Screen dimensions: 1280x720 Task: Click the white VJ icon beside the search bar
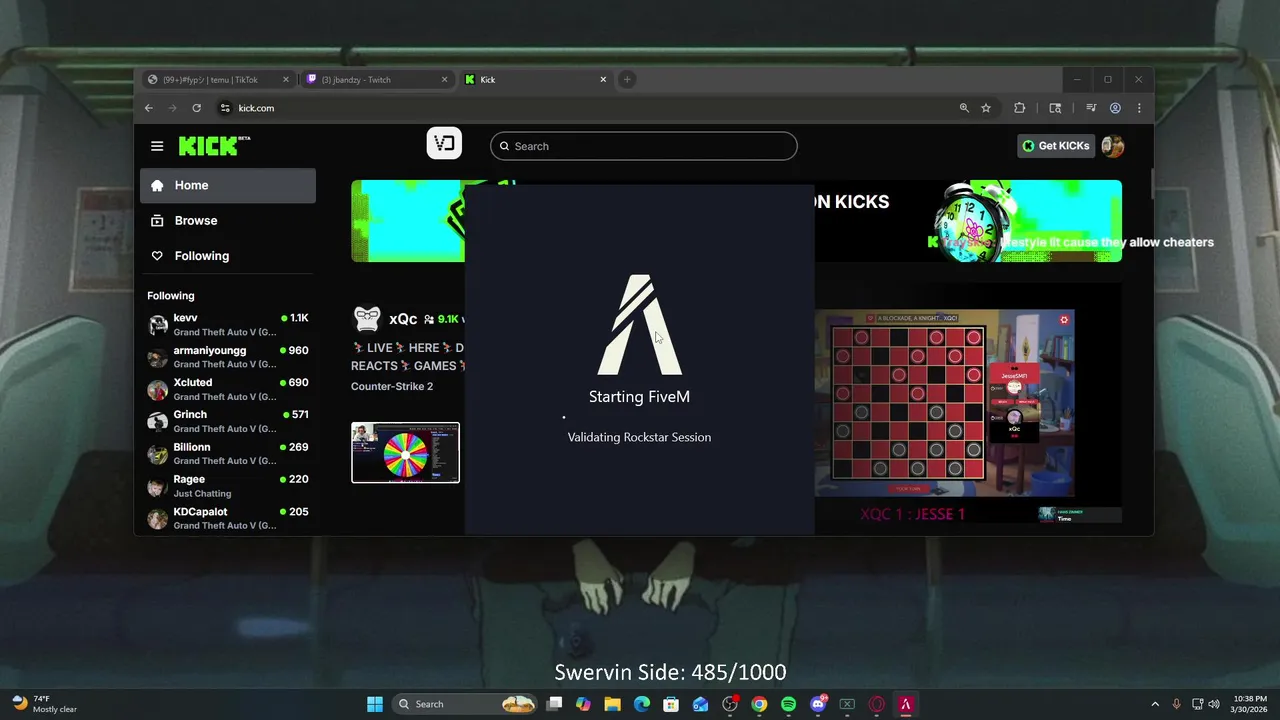pos(444,144)
